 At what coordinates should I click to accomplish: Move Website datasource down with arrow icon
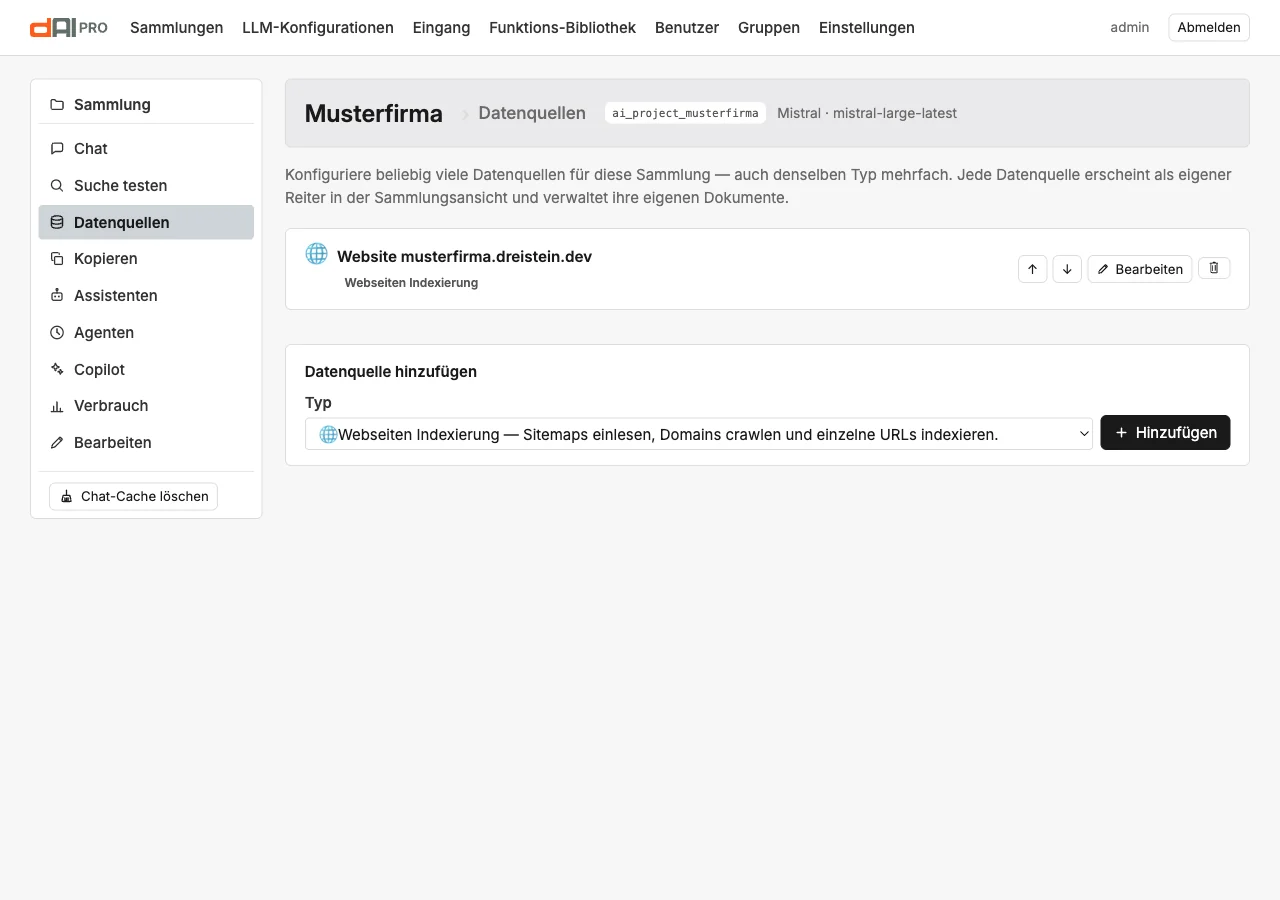tap(1067, 269)
